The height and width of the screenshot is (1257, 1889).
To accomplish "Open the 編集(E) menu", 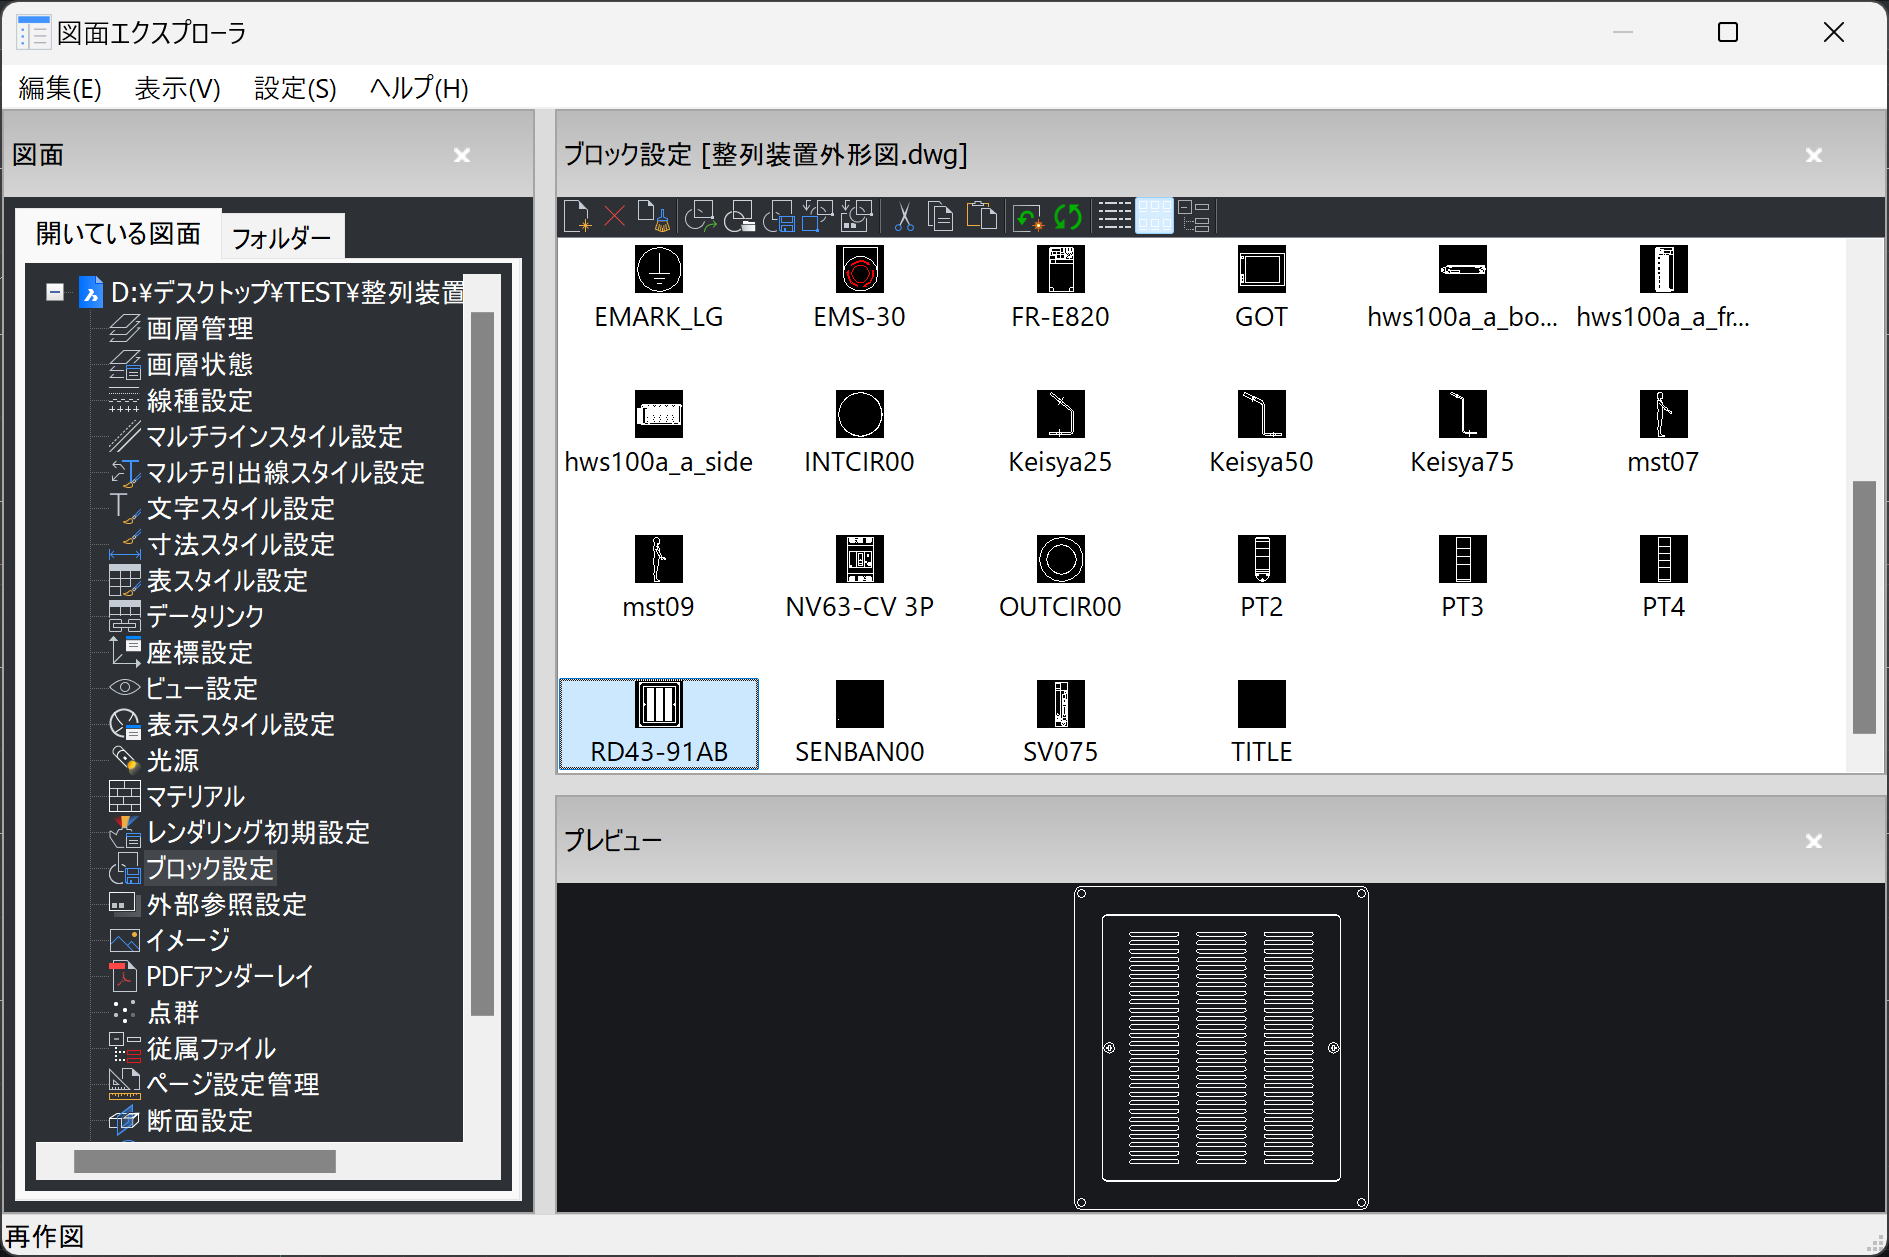I will point(60,89).
